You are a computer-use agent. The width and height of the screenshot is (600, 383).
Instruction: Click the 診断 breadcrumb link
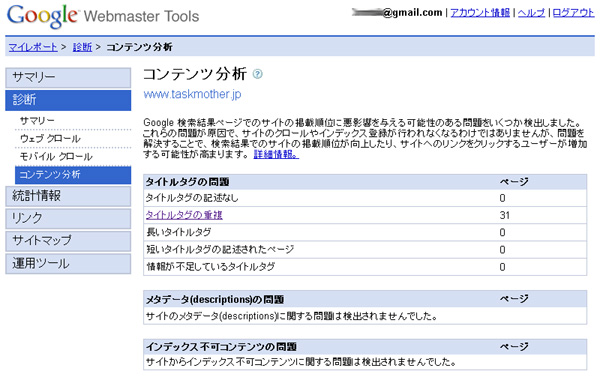[82, 47]
